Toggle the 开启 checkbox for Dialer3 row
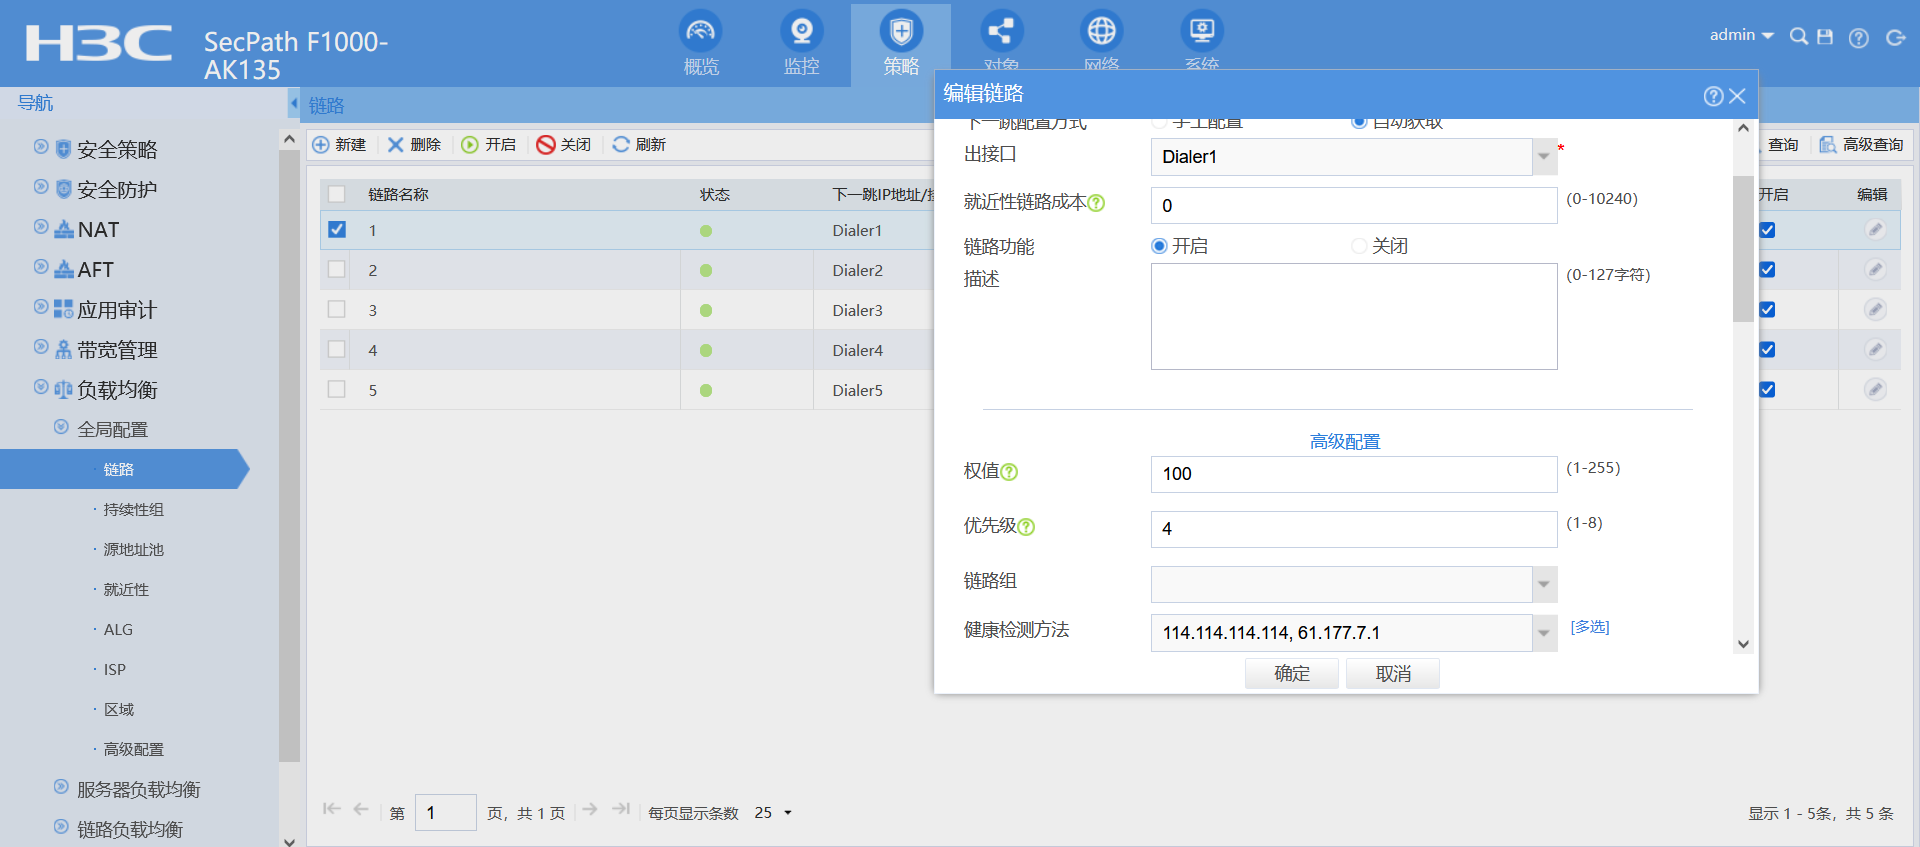Viewport: 1920px width, 847px height. point(1768,310)
